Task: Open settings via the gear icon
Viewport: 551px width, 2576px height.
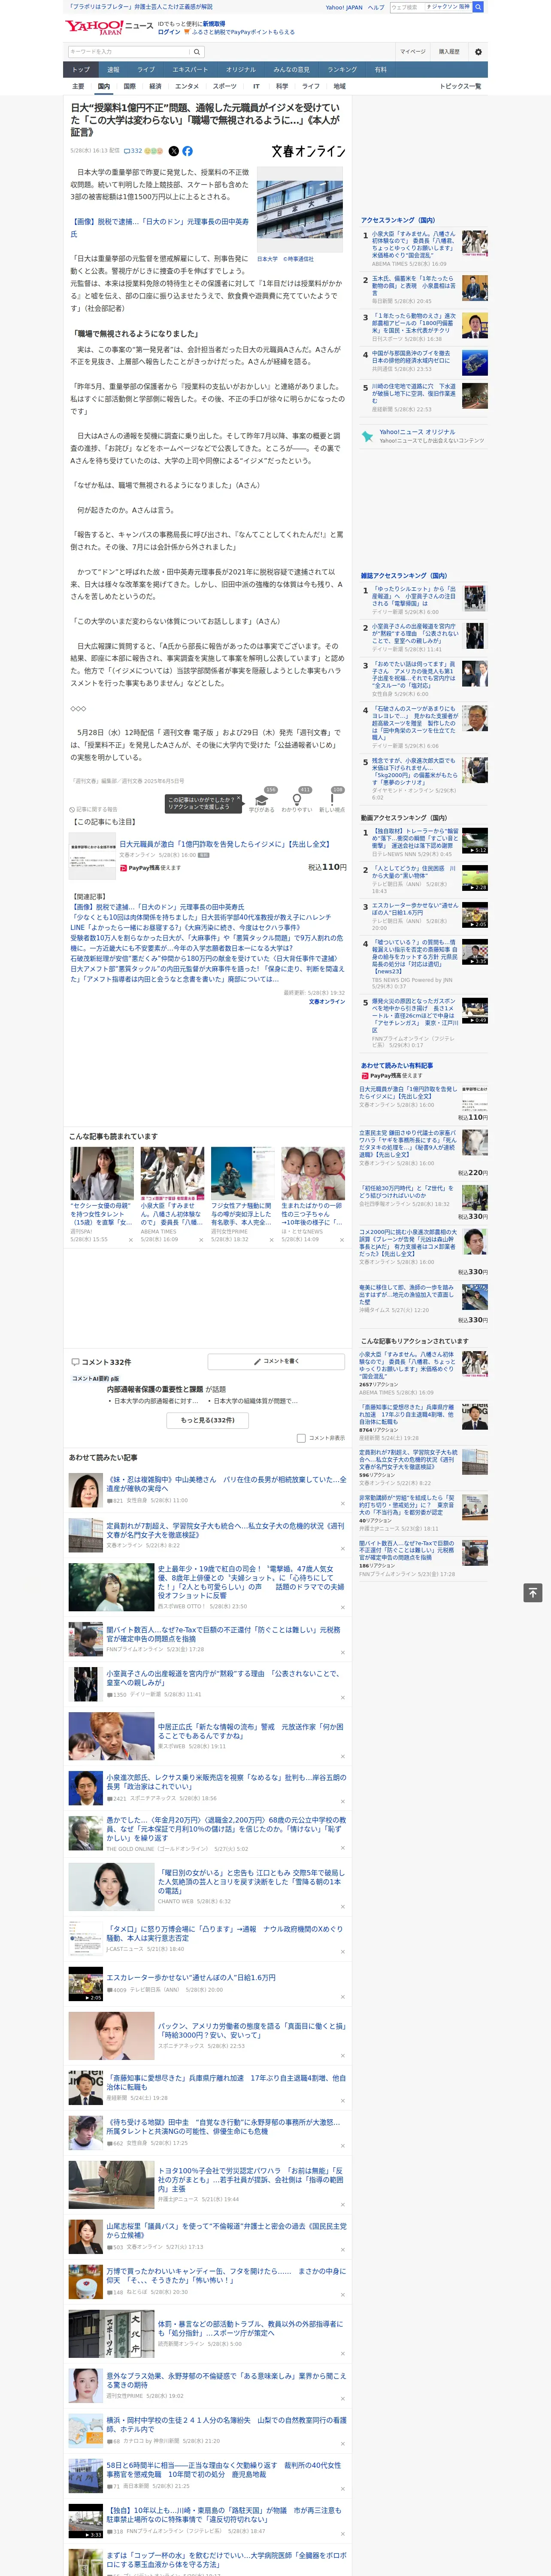Action: tap(478, 51)
